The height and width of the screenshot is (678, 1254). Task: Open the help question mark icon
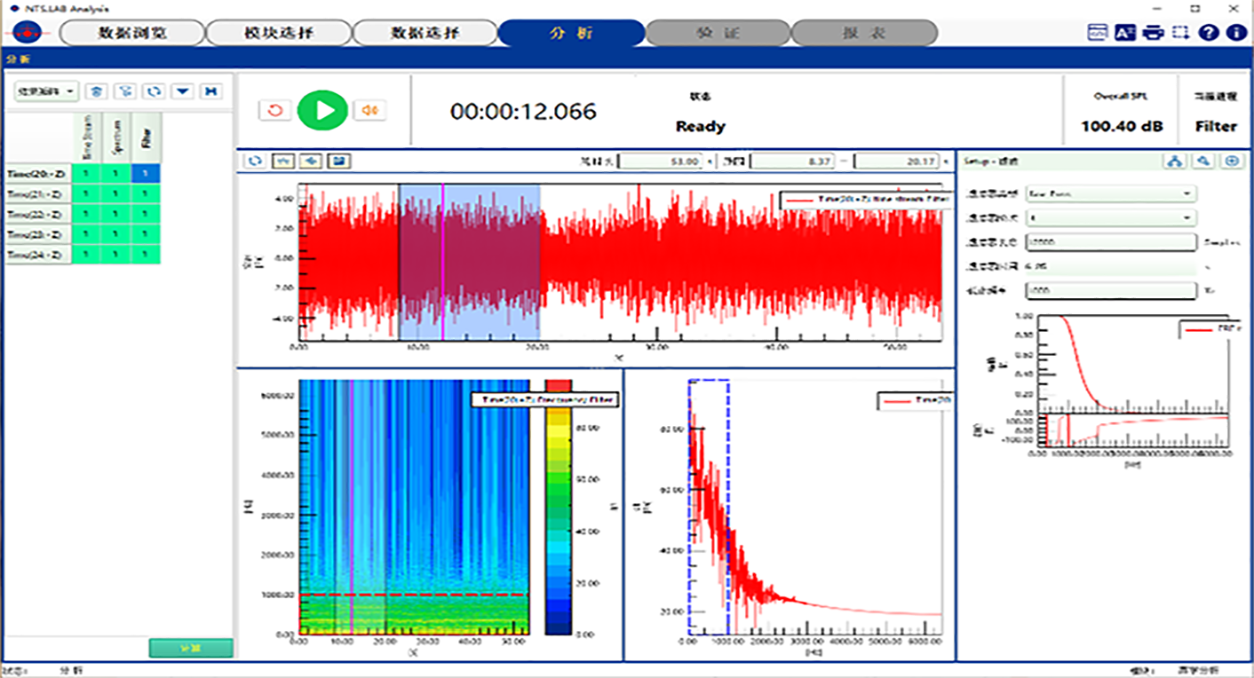tap(1209, 32)
